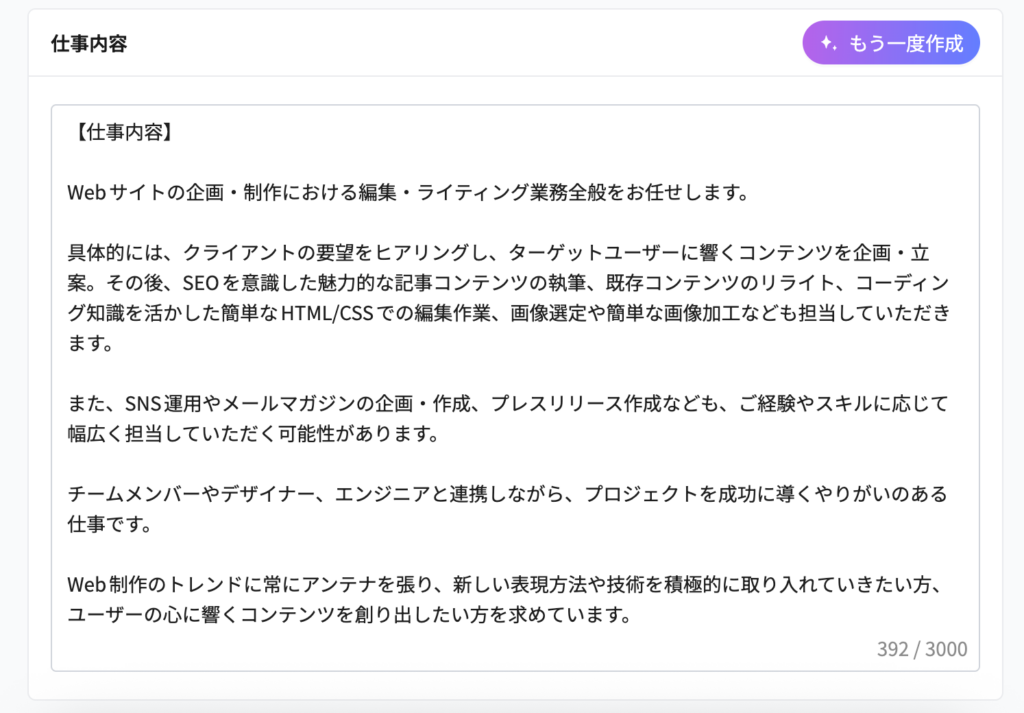Click the line starting with チームメンバーやデザイナー
1024x713 pixels.
(x=500, y=494)
